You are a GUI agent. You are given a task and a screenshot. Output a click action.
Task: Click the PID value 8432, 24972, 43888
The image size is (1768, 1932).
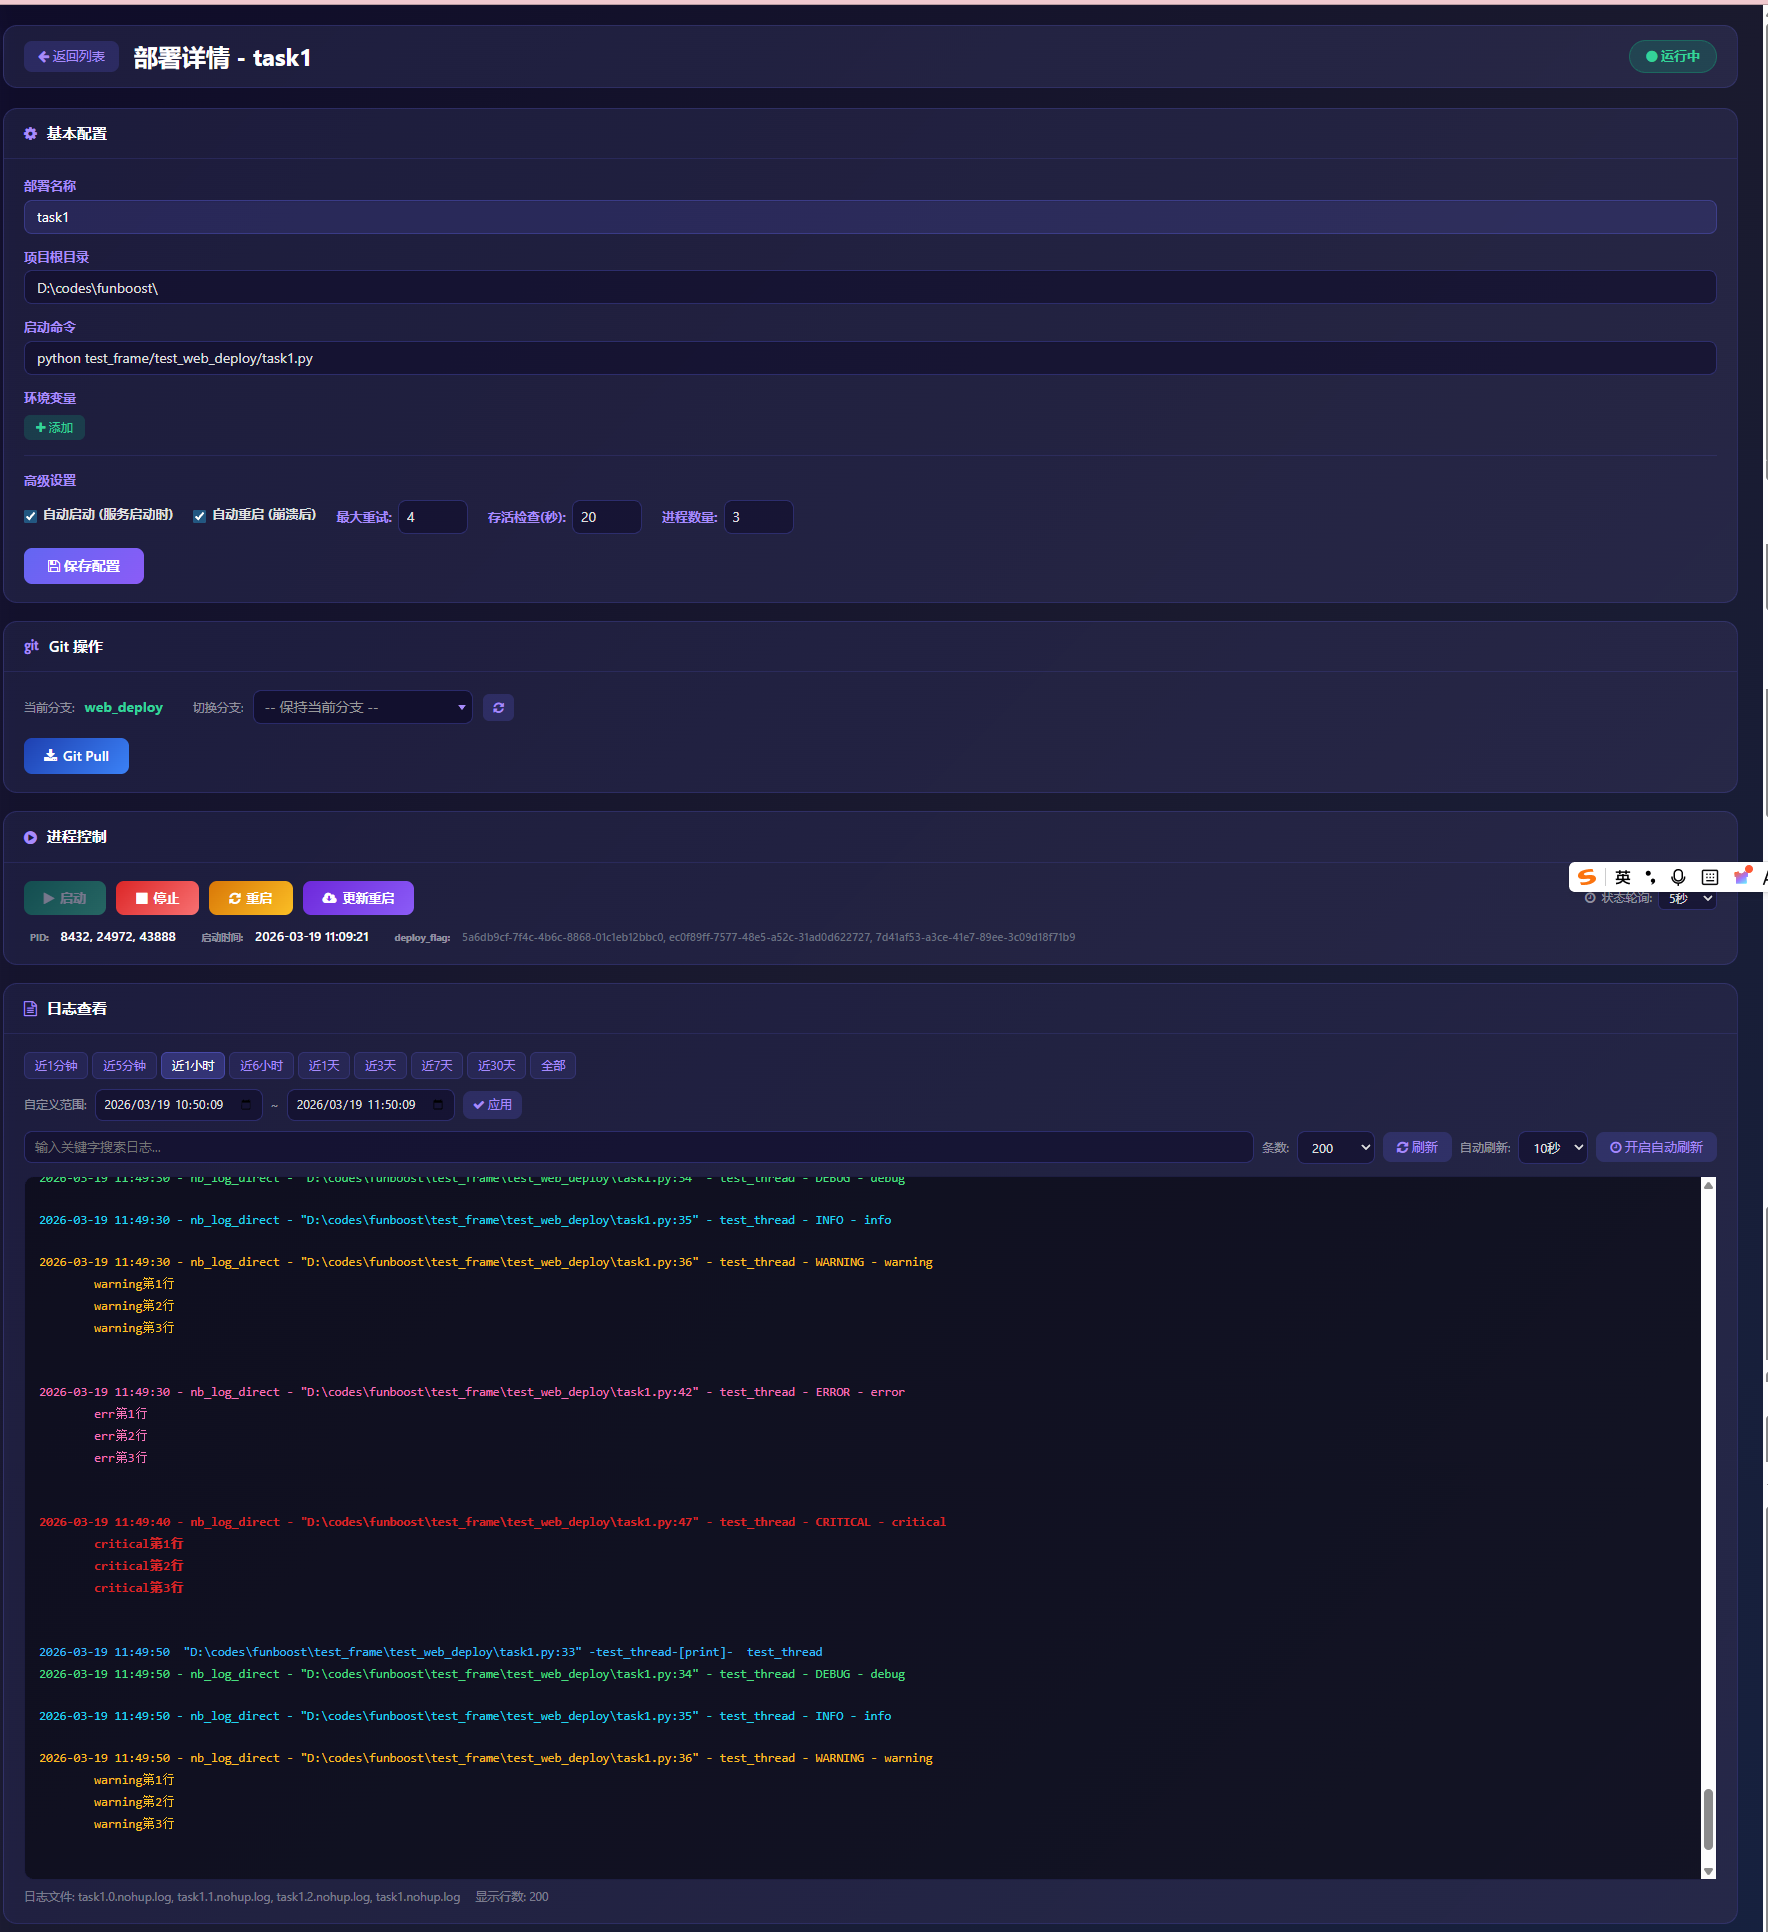(118, 937)
